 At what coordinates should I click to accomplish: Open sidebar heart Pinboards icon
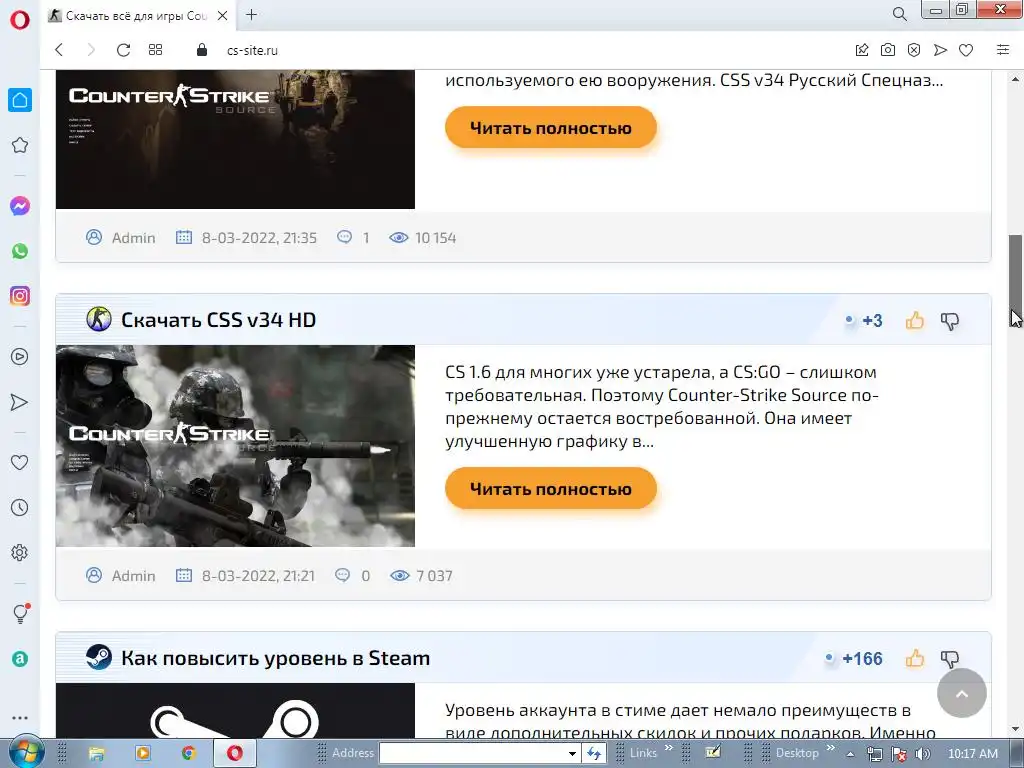[20, 462]
